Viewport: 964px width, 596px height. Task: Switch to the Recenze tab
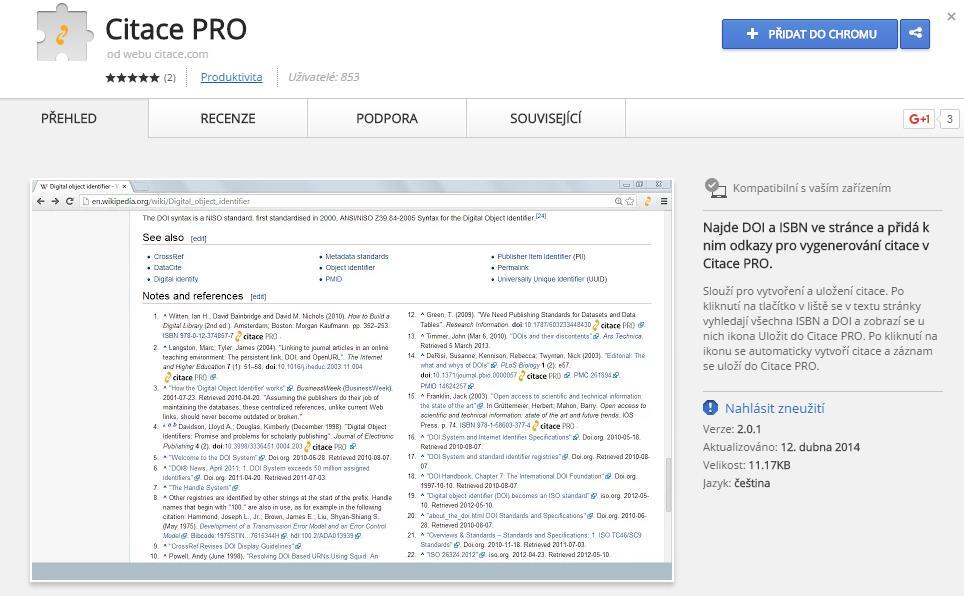click(x=227, y=118)
